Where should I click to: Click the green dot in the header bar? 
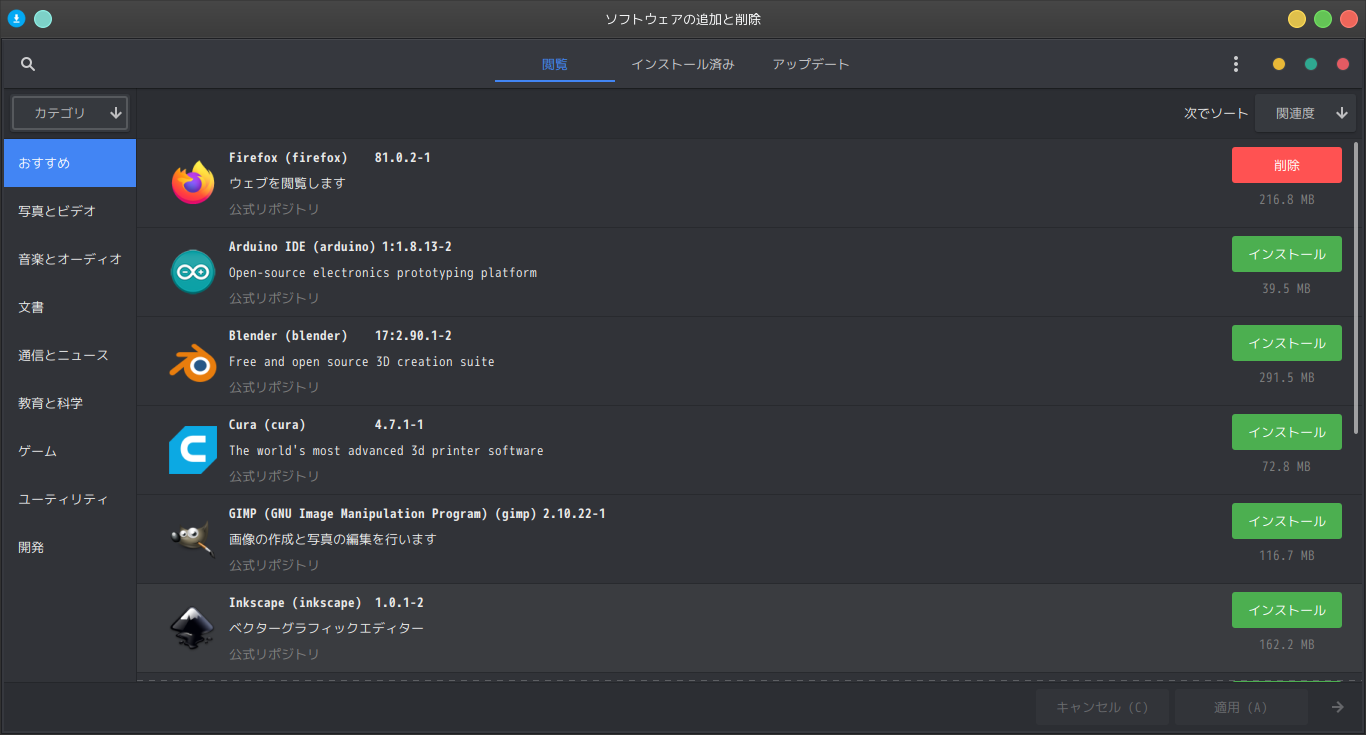pyautogui.click(x=1311, y=64)
